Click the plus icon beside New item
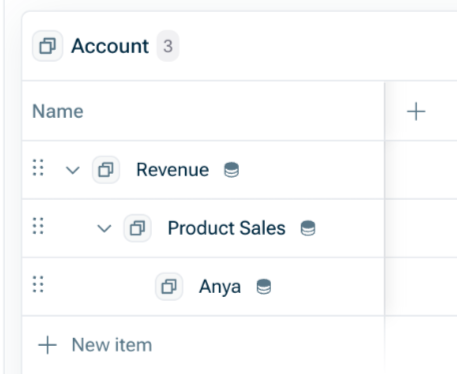Viewport: 457px width, 374px height. click(x=47, y=345)
